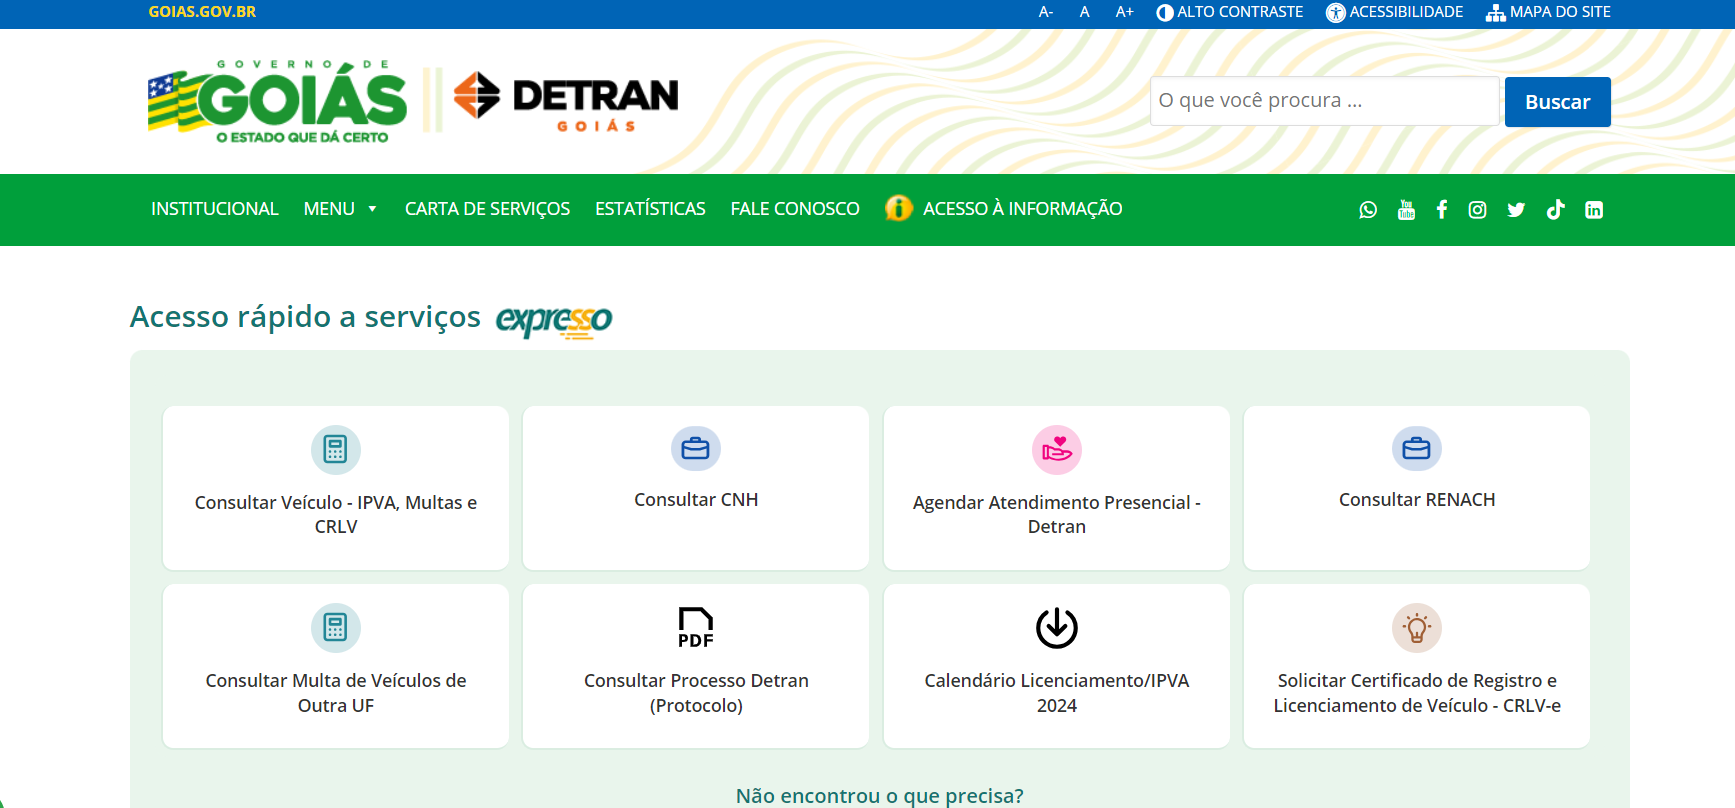Click the search input field

(x=1323, y=101)
